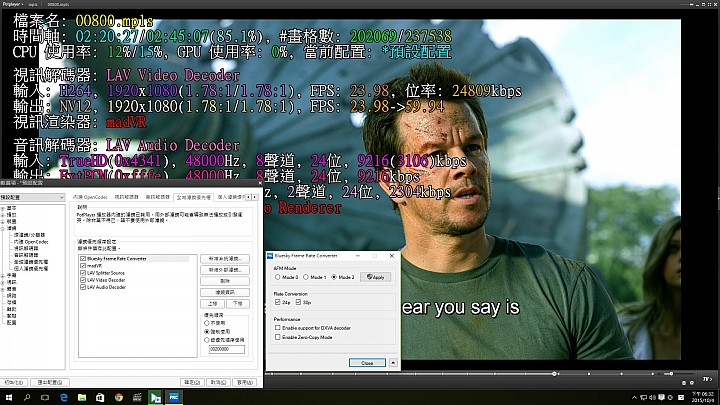Uncheck LAV Video Decoder filter

click(83, 280)
